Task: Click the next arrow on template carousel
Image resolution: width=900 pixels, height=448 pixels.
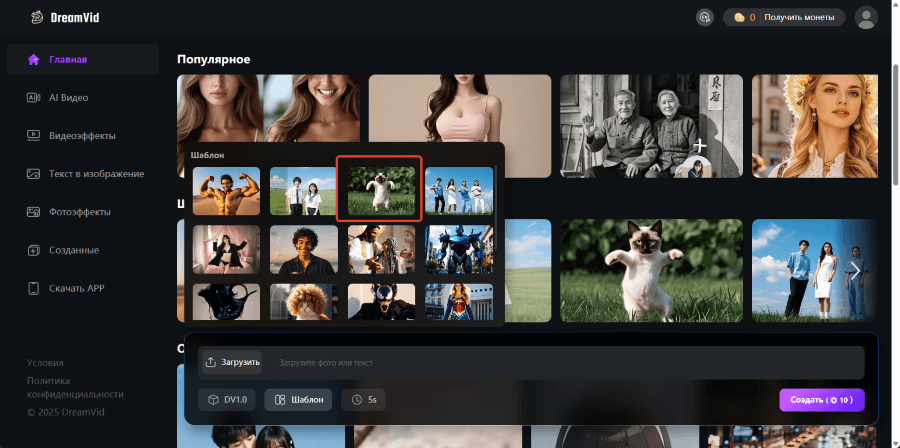Action: [x=855, y=270]
